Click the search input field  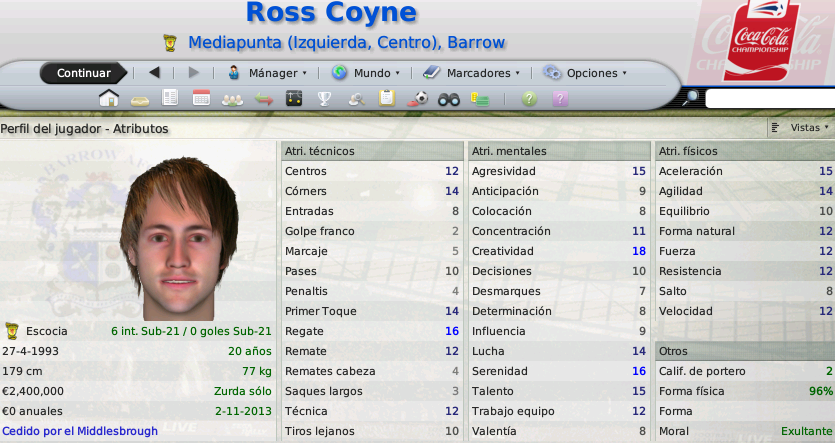(770, 99)
